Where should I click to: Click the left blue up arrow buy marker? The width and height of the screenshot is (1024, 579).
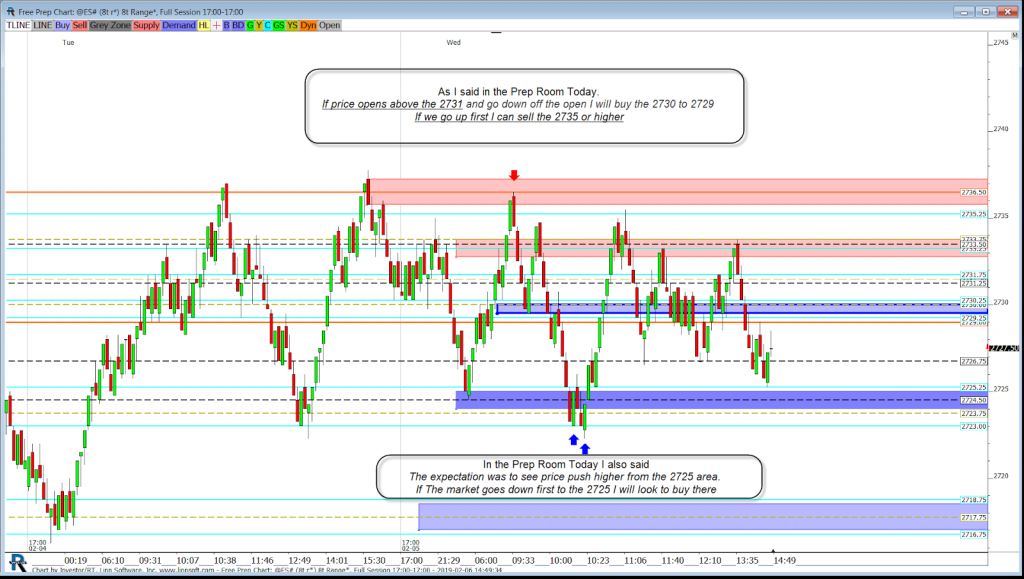[573, 440]
